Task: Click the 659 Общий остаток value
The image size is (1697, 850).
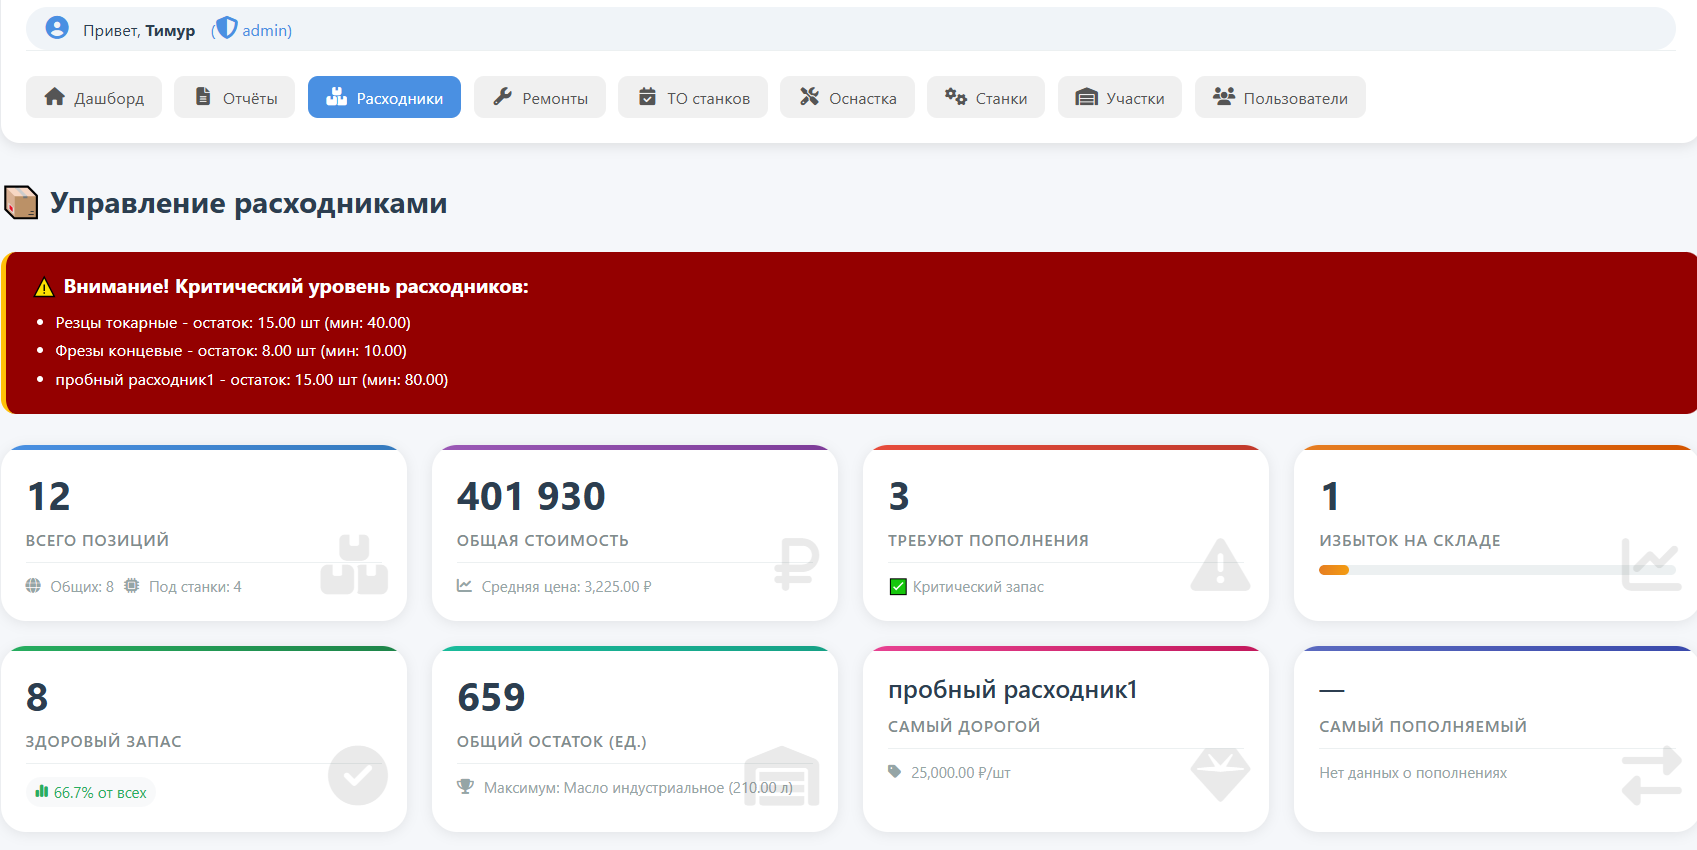Action: click(x=491, y=698)
